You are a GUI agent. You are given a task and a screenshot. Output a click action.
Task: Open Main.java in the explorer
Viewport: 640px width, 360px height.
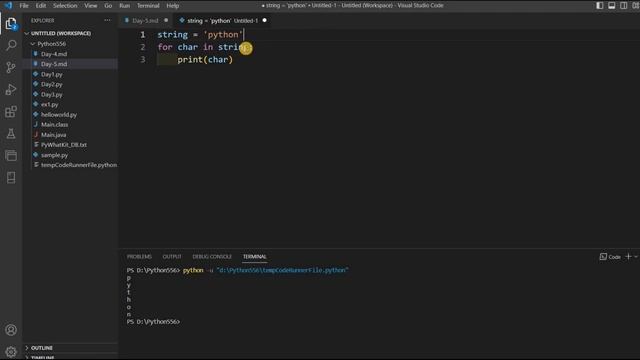[53, 135]
